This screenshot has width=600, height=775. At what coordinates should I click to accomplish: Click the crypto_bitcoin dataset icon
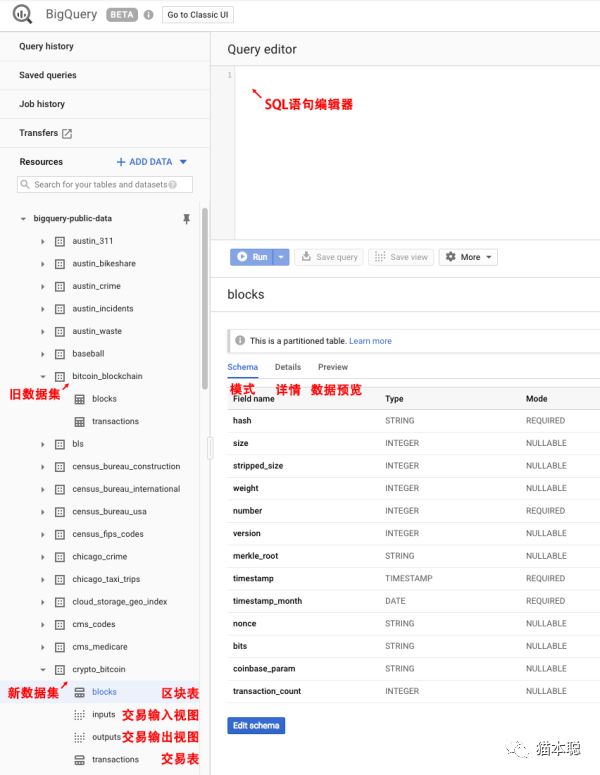coord(60,670)
